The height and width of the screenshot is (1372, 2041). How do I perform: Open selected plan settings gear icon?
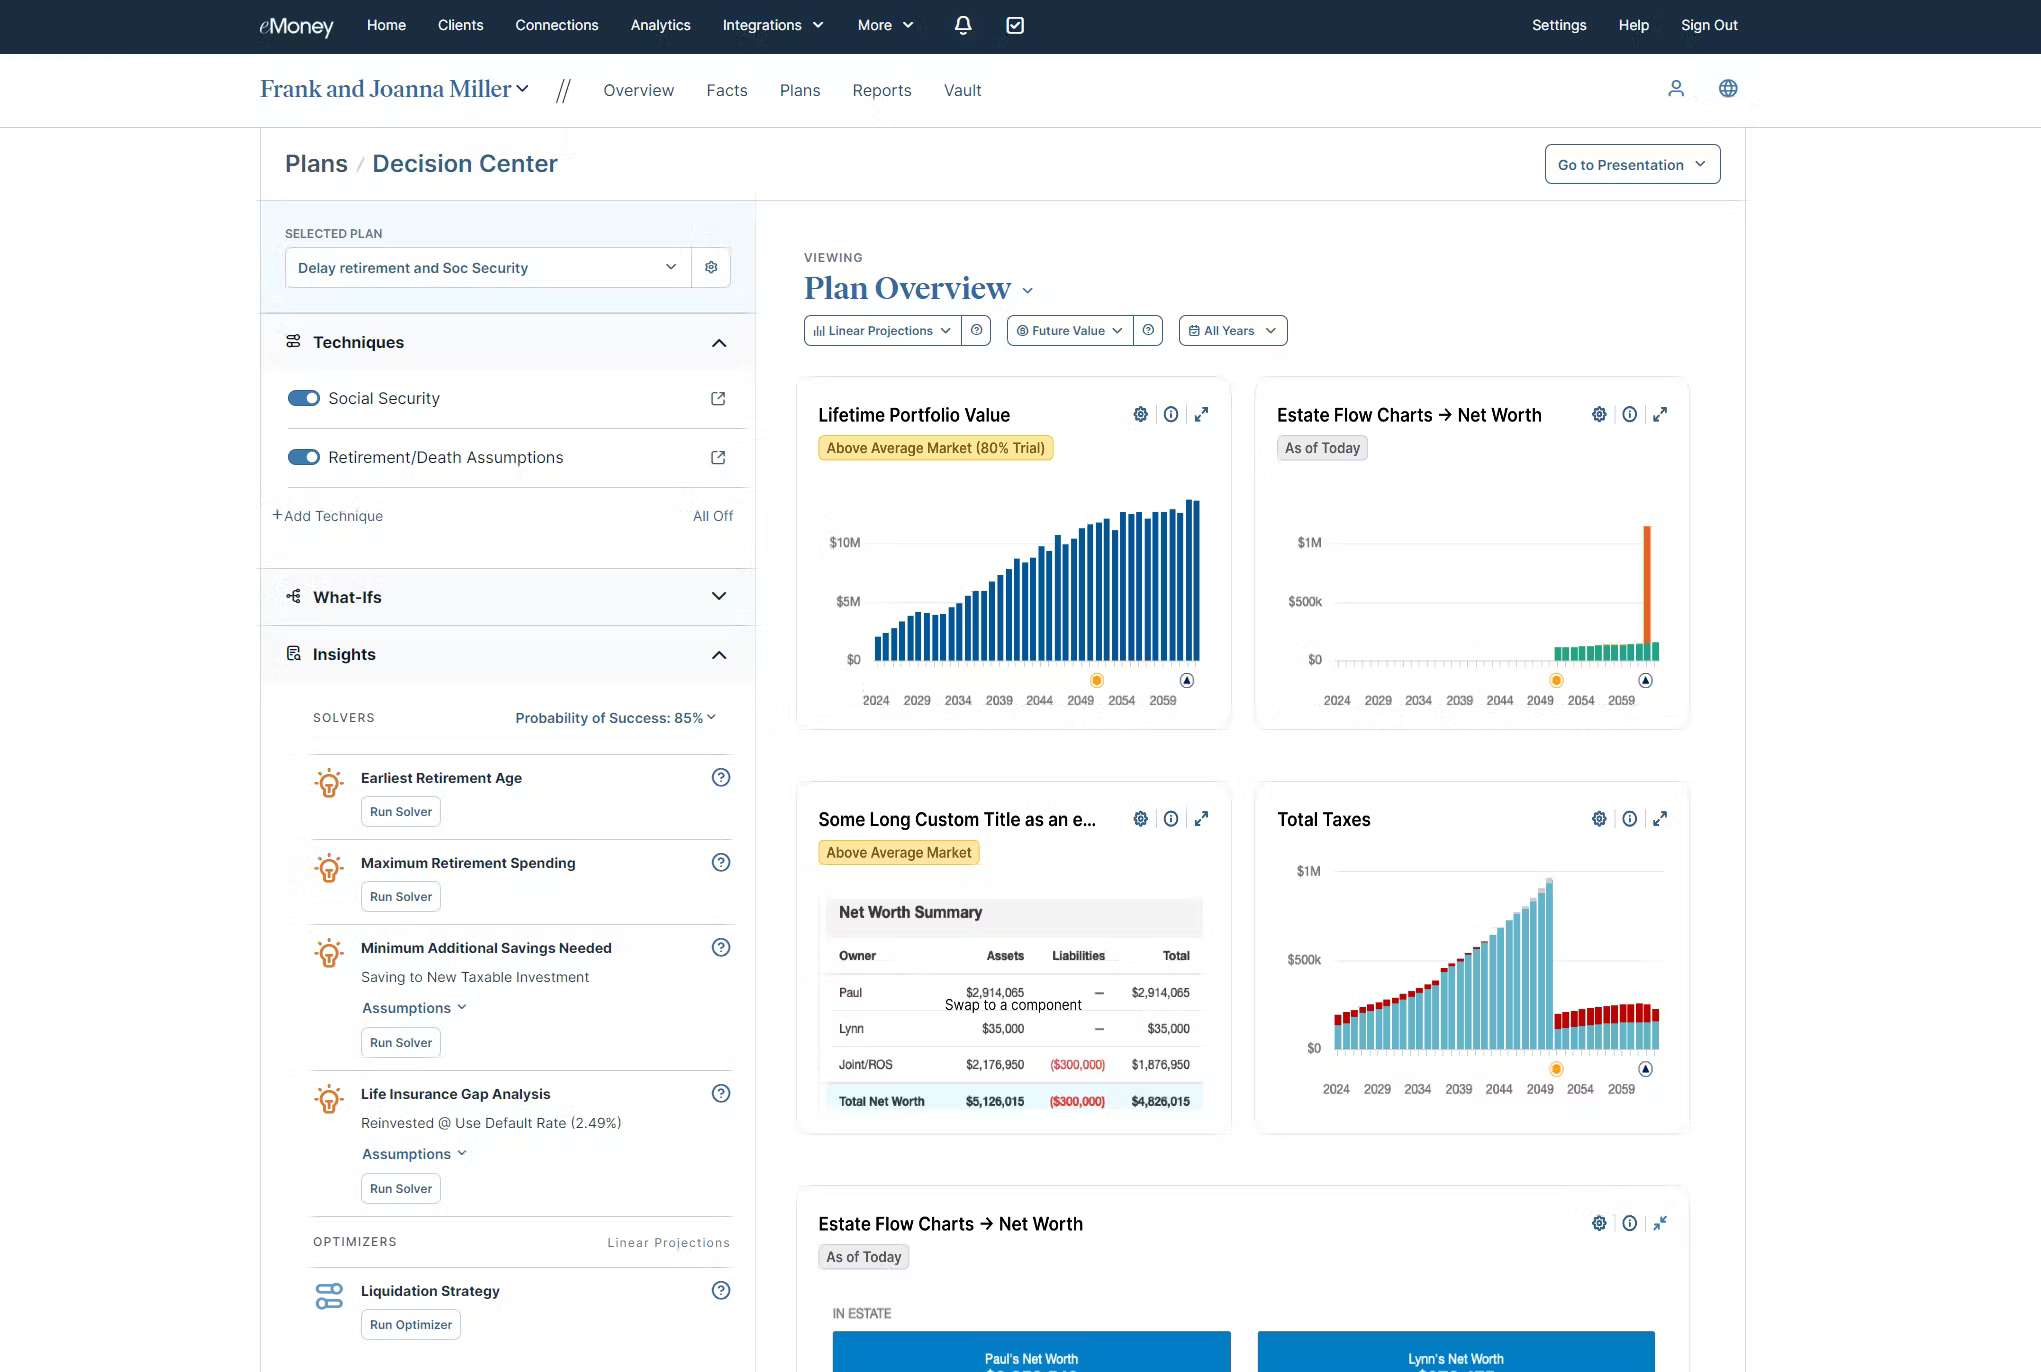(x=711, y=267)
